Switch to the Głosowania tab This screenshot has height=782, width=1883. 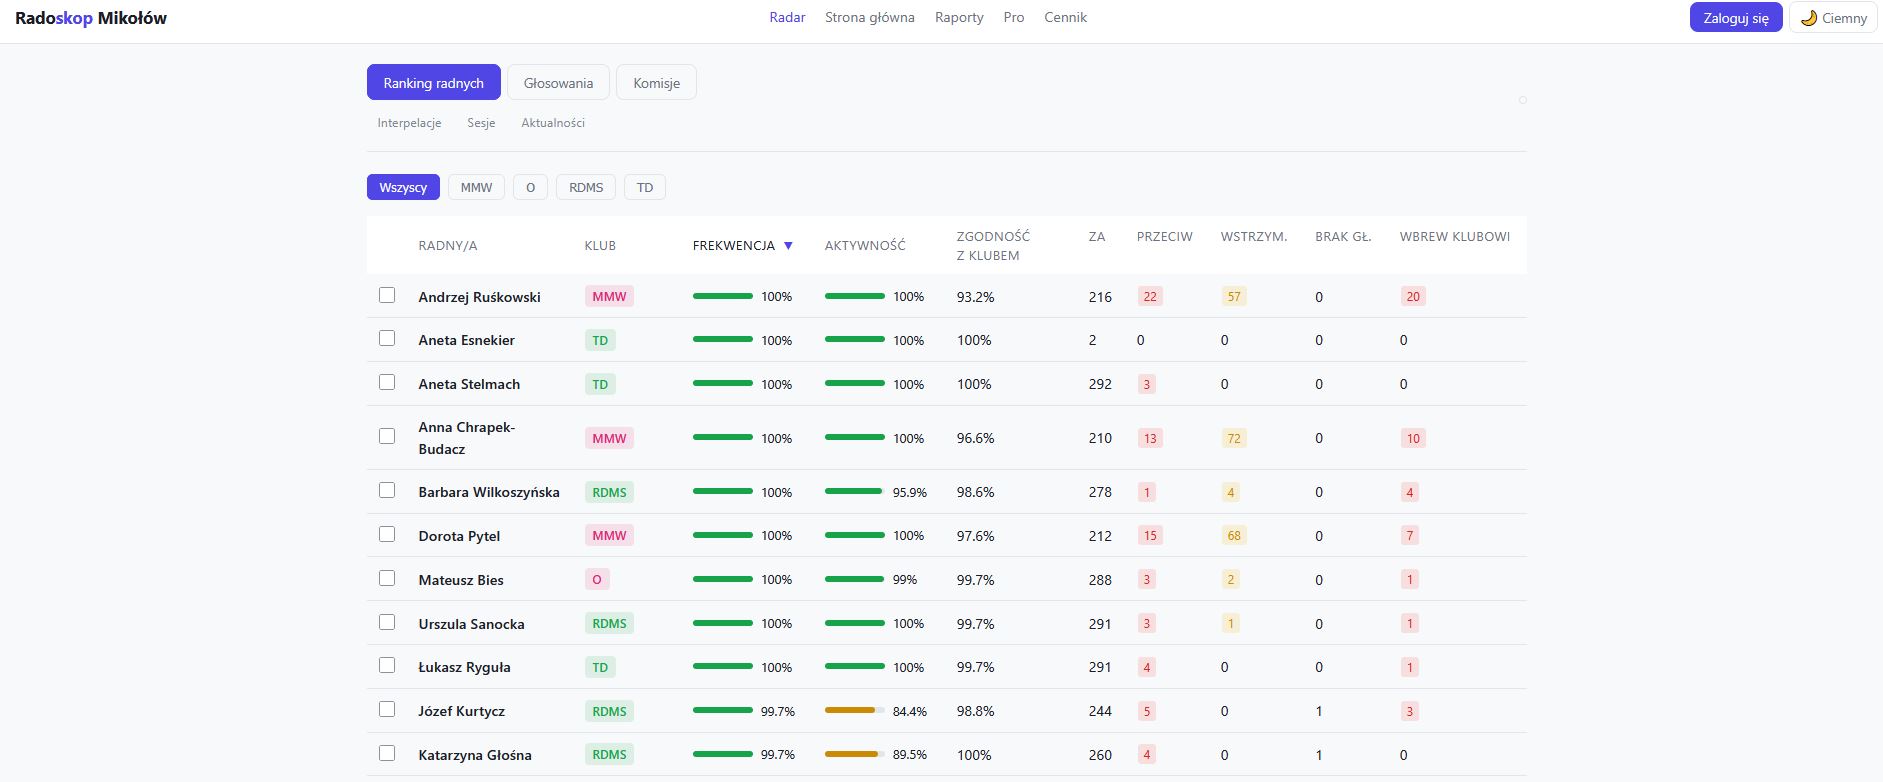[x=558, y=83]
